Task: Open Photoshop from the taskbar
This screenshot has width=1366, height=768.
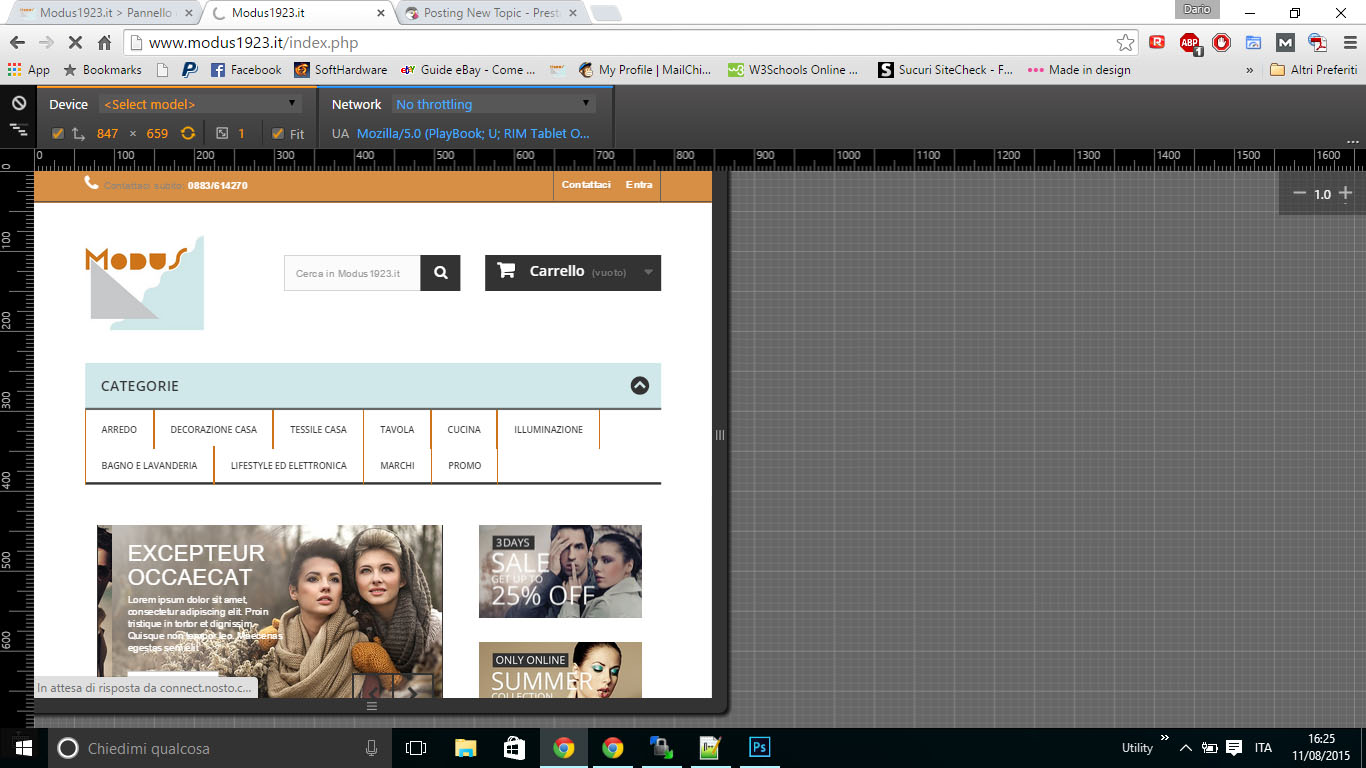Action: [759, 748]
